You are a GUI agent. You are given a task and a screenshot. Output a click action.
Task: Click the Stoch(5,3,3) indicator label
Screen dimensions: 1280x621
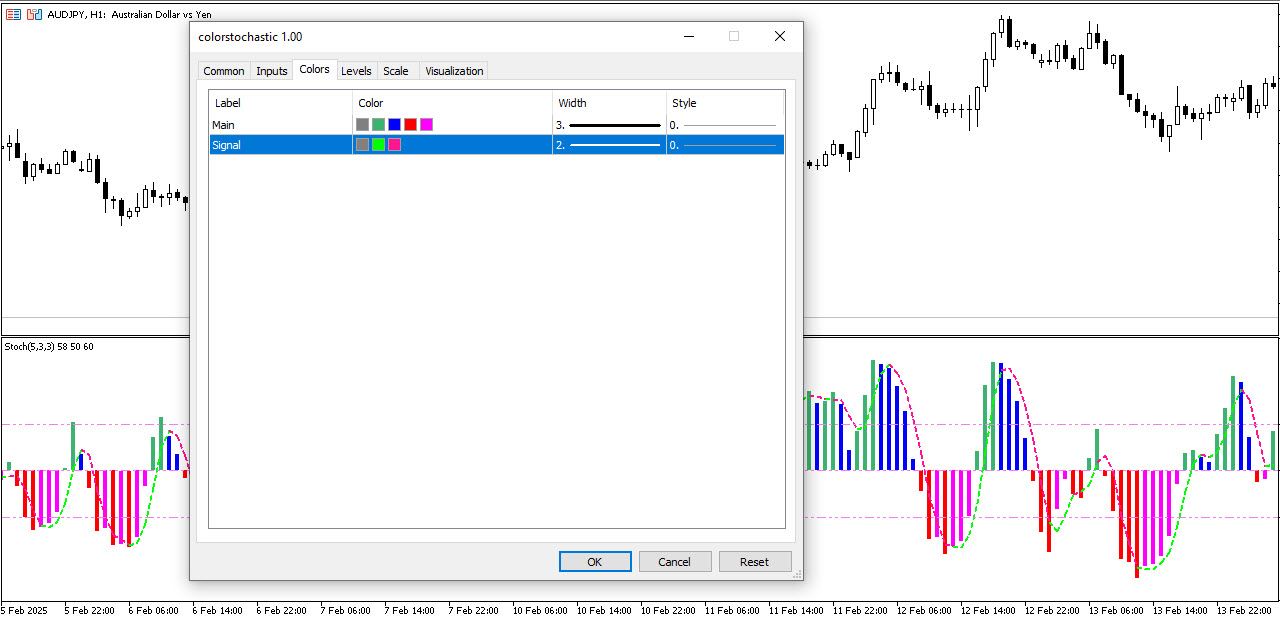click(49, 347)
